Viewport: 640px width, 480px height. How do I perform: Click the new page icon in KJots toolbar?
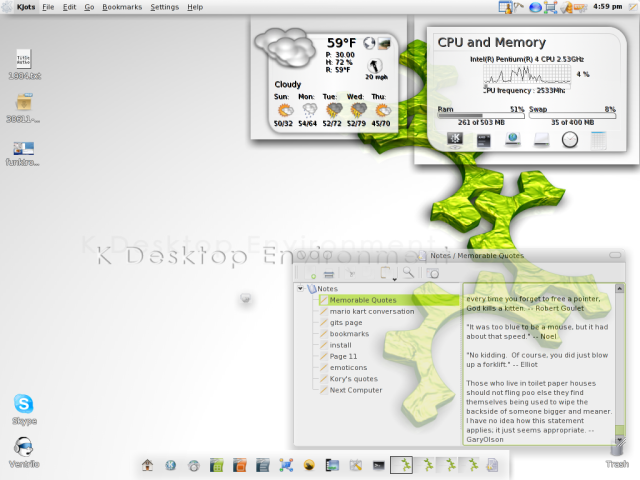coord(312,273)
